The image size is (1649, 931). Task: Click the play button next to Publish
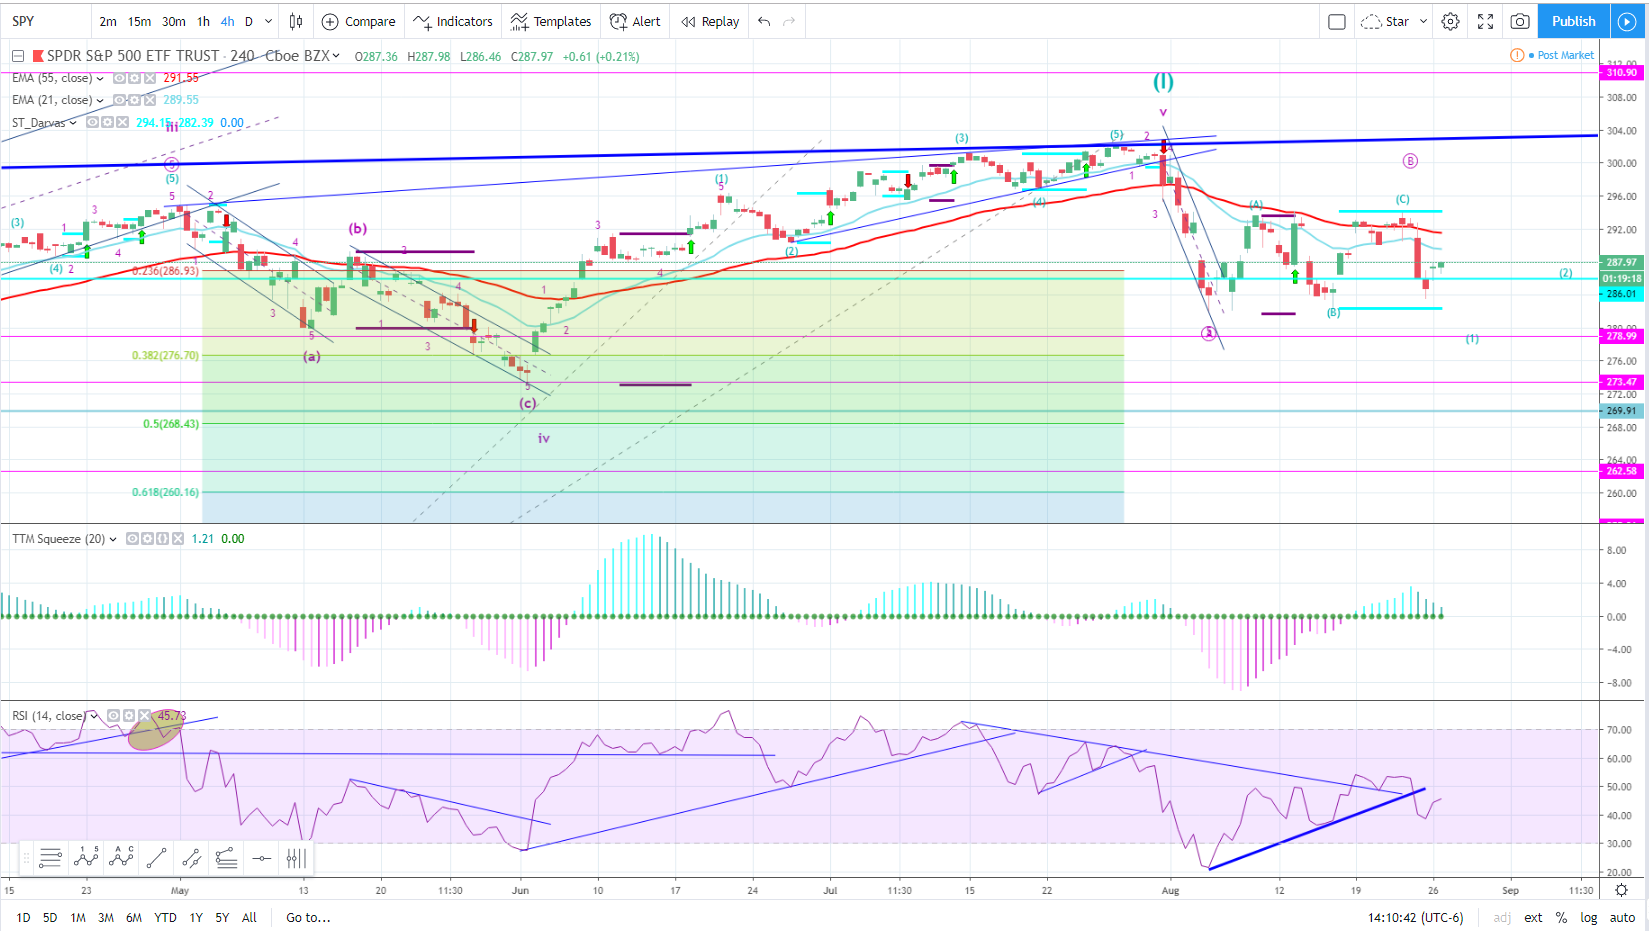(x=1627, y=21)
